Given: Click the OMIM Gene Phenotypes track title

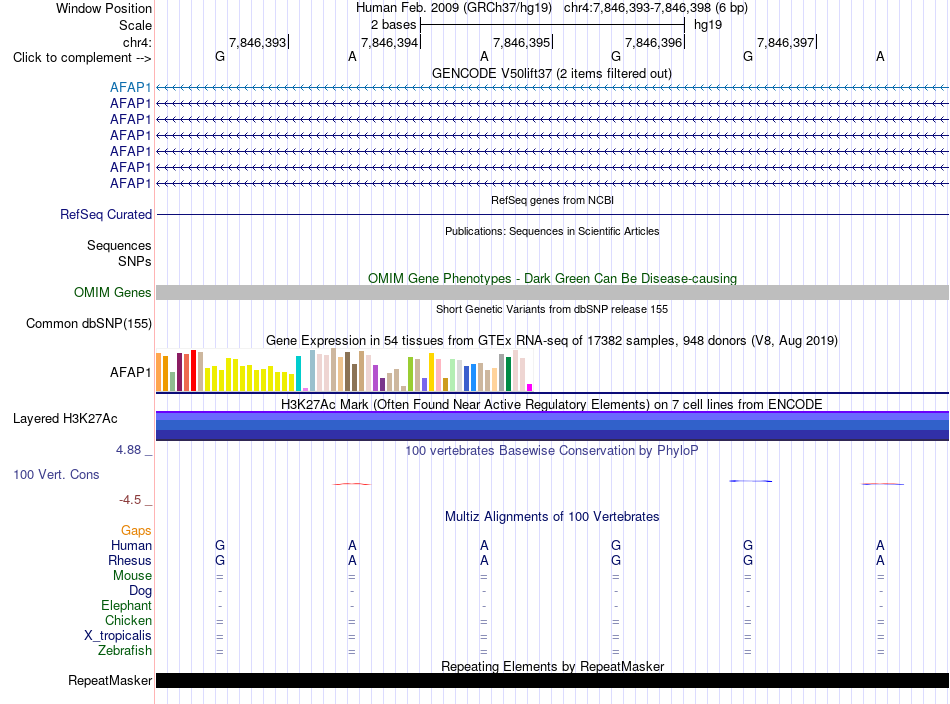Looking at the screenshot, I should click(553, 278).
